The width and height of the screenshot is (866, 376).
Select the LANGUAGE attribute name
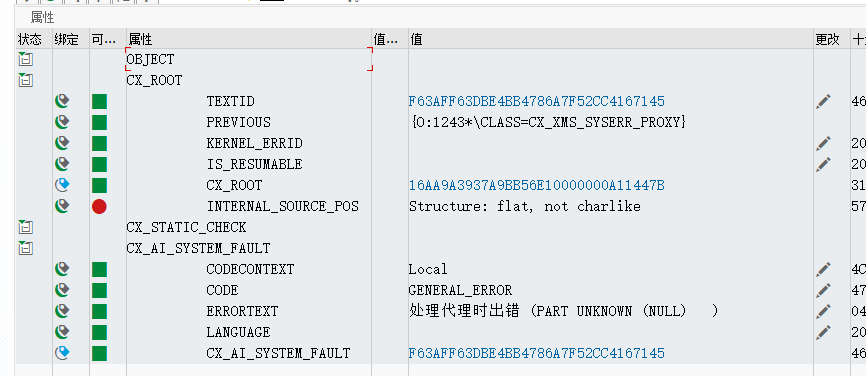pos(238,332)
